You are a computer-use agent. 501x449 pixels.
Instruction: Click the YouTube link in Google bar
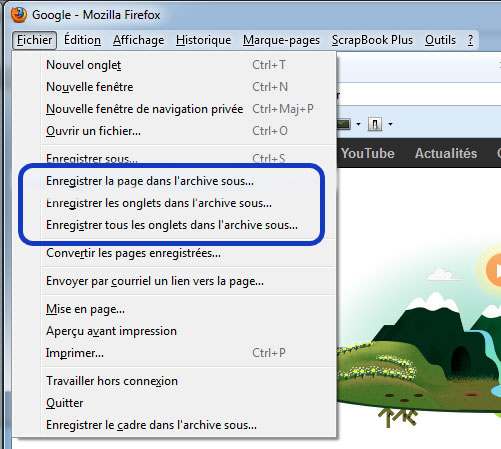click(367, 153)
